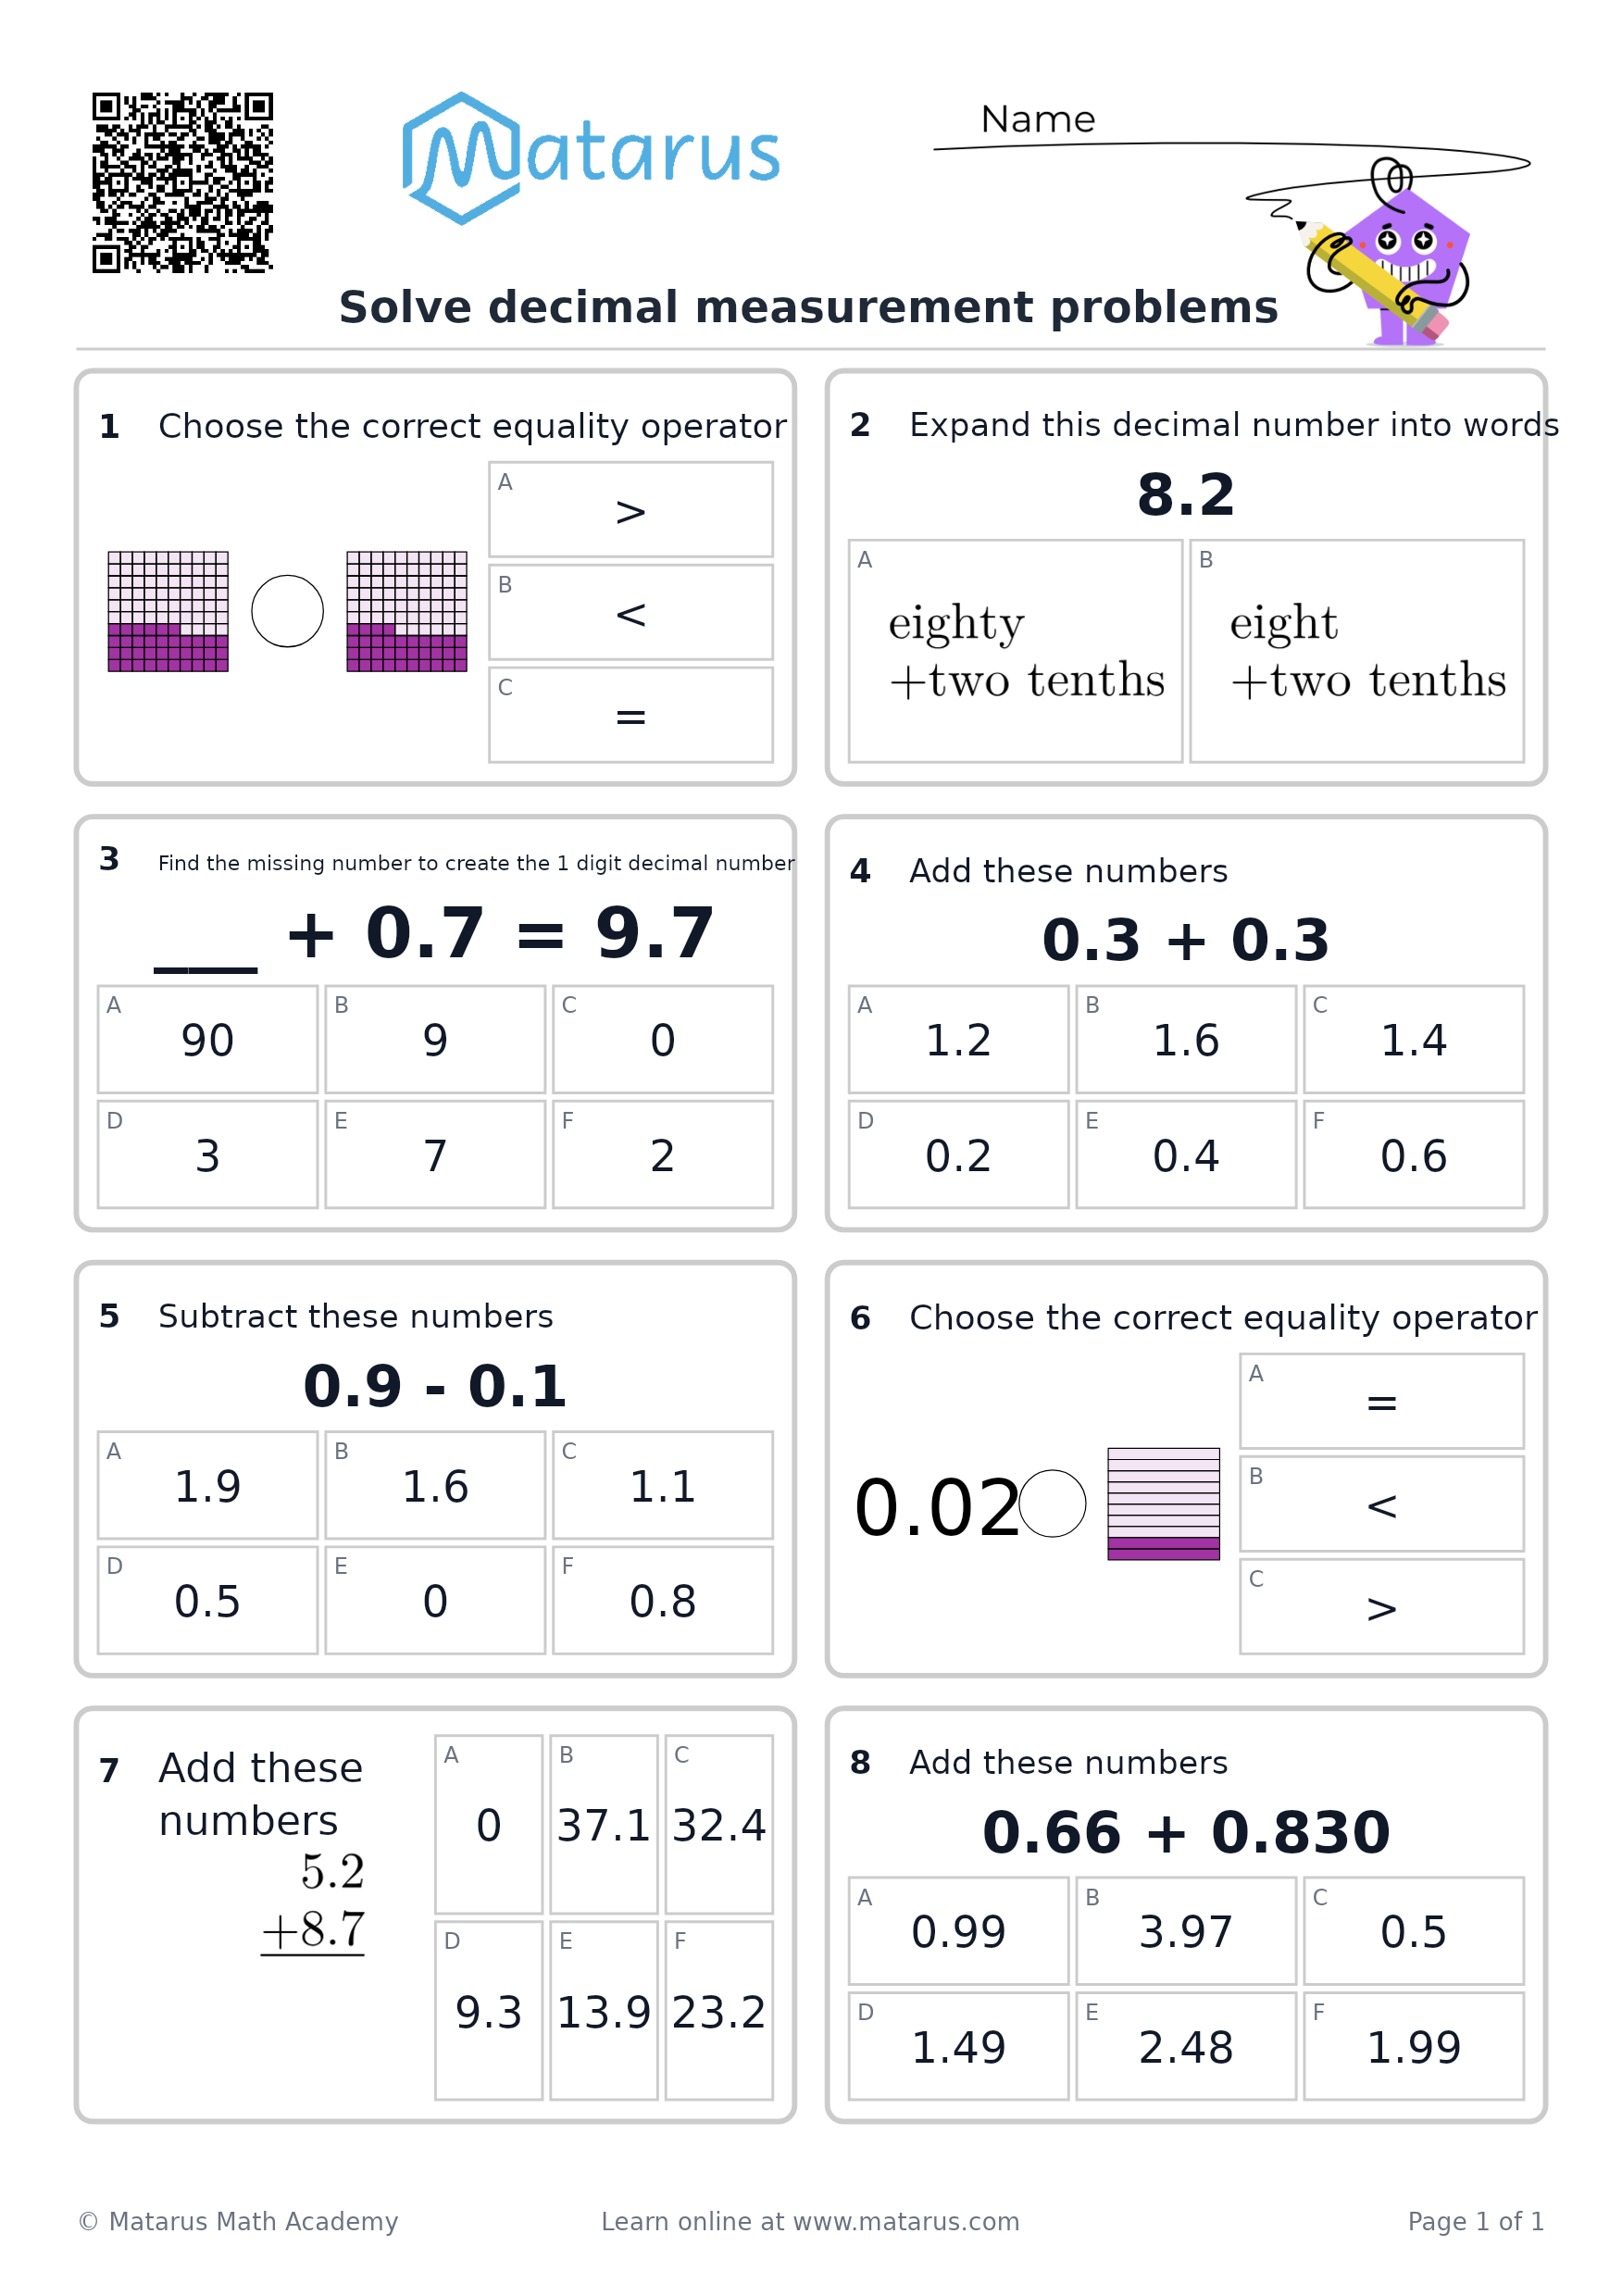
Task: Click the QR code in the header
Action: point(182,182)
